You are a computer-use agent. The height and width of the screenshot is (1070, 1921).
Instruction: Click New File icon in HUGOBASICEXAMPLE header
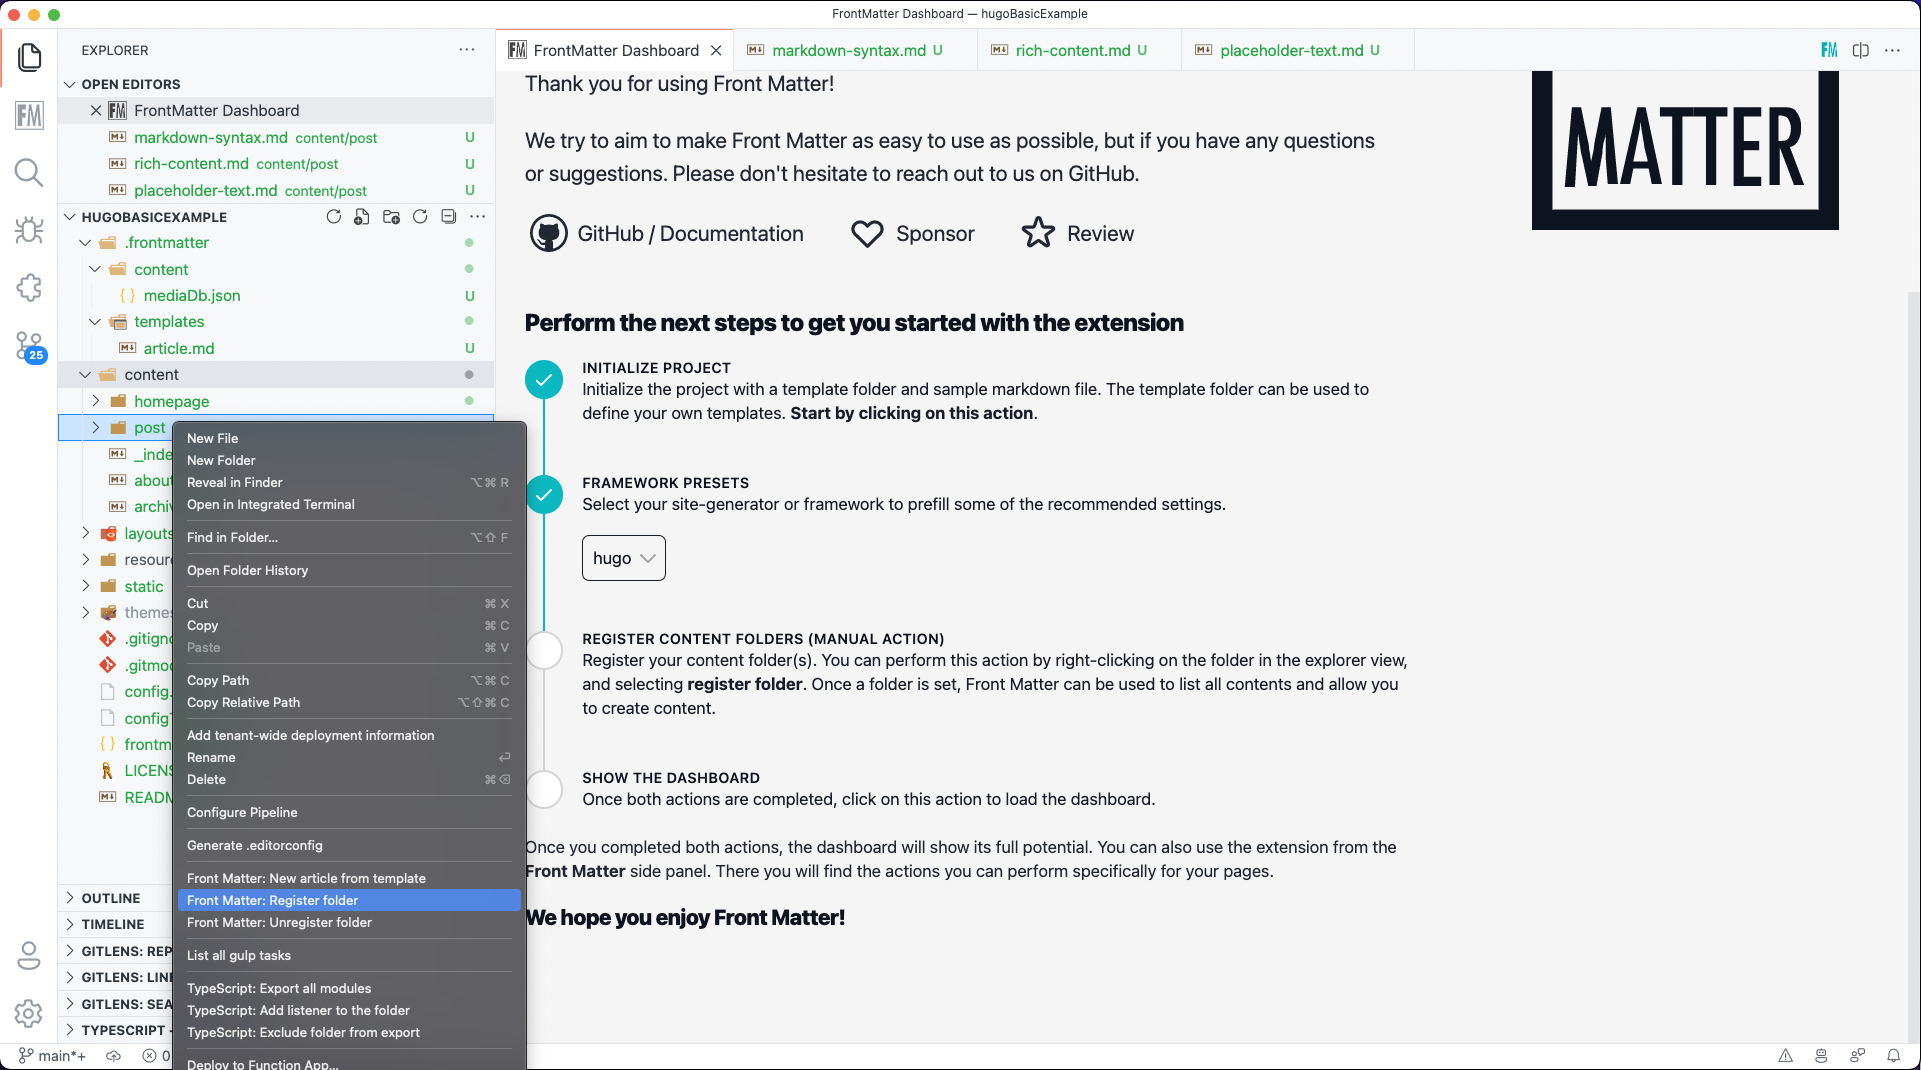click(362, 217)
